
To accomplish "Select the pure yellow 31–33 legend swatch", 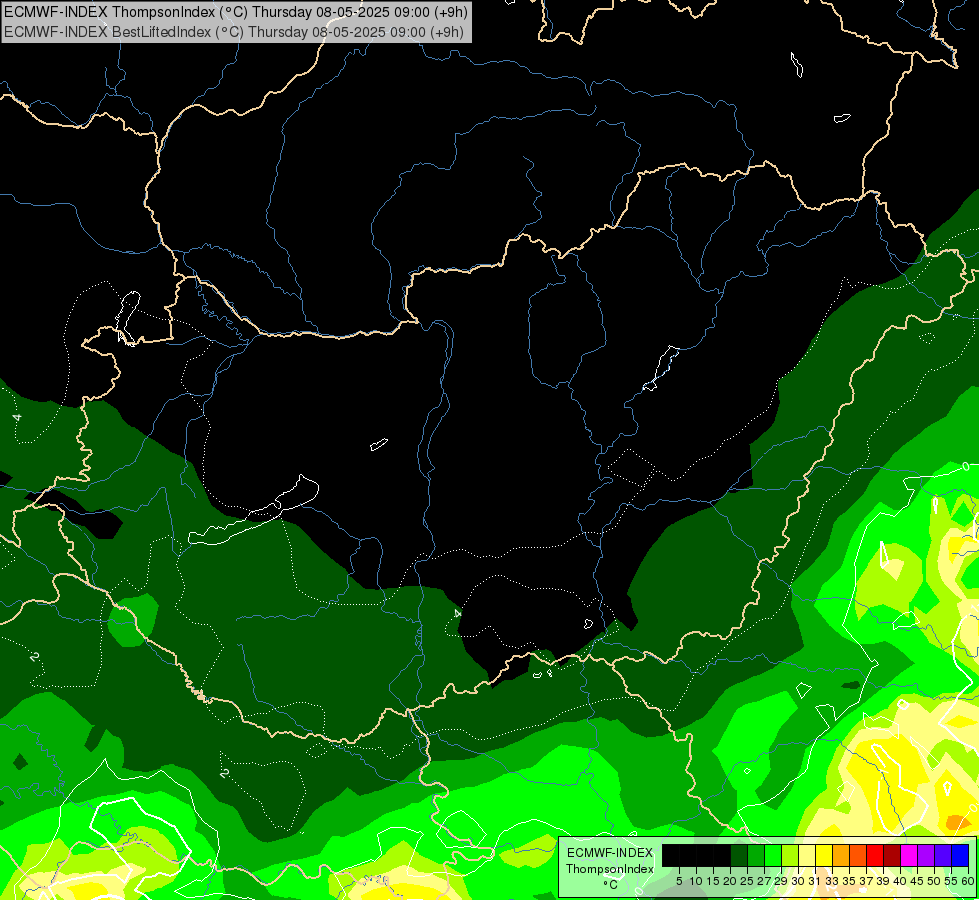I will pyautogui.click(x=824, y=855).
